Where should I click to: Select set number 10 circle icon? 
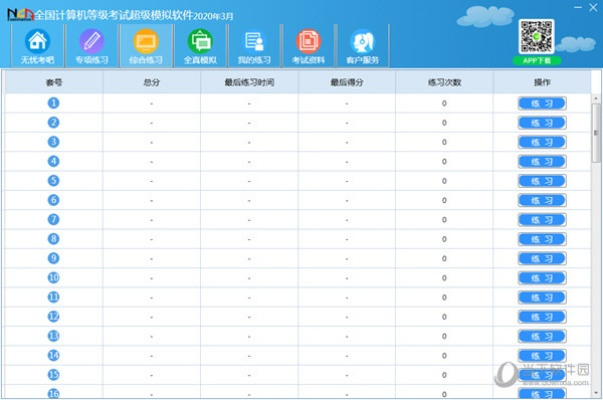(53, 278)
